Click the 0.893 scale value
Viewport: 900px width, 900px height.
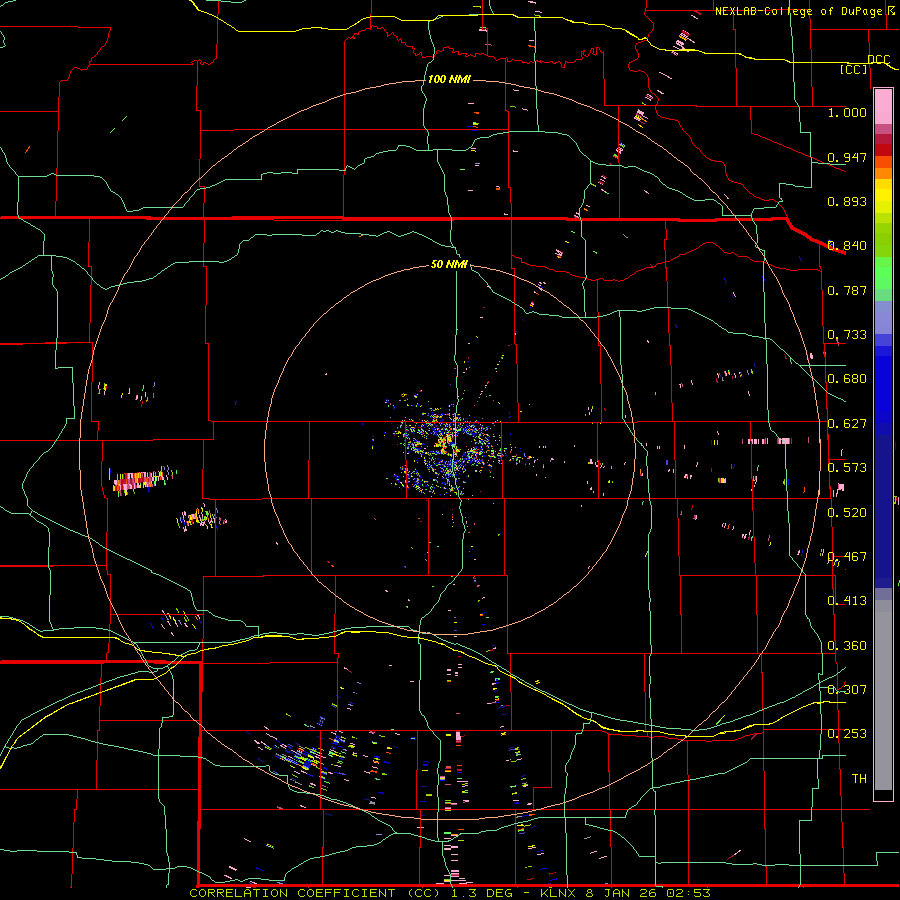(847, 201)
